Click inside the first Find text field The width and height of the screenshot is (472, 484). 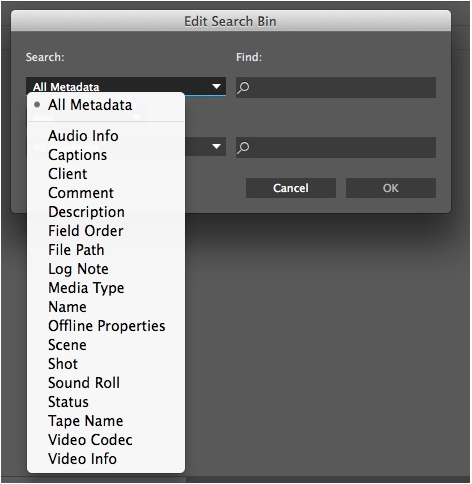point(336,87)
